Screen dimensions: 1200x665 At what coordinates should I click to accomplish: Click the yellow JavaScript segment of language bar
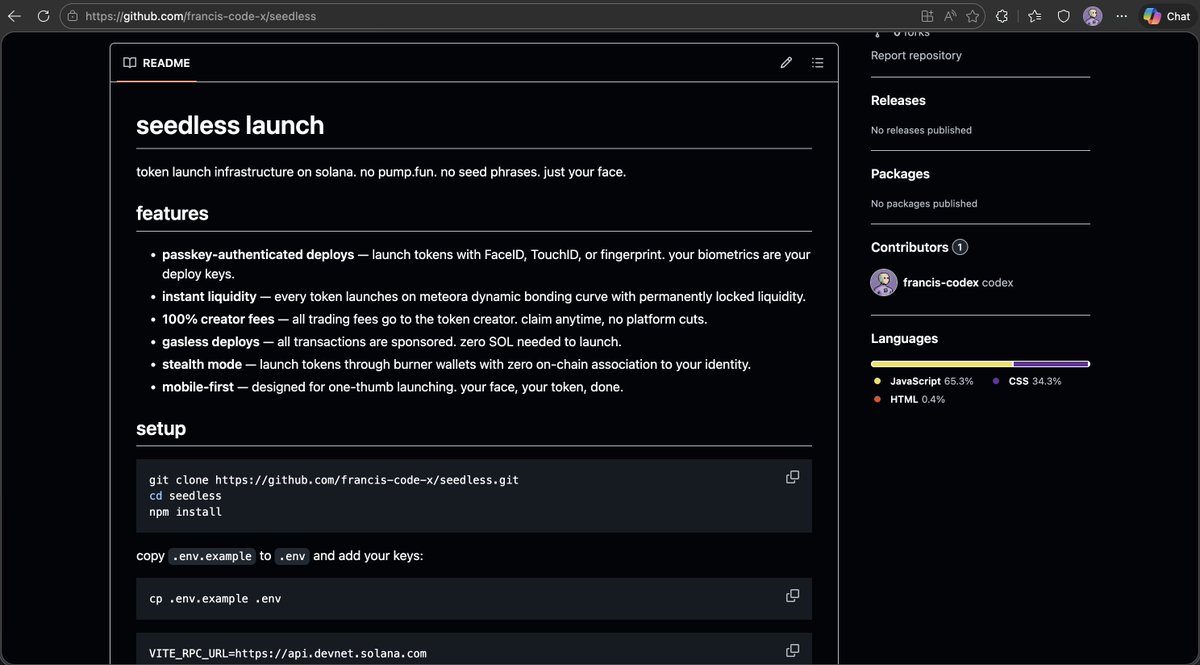pos(942,364)
